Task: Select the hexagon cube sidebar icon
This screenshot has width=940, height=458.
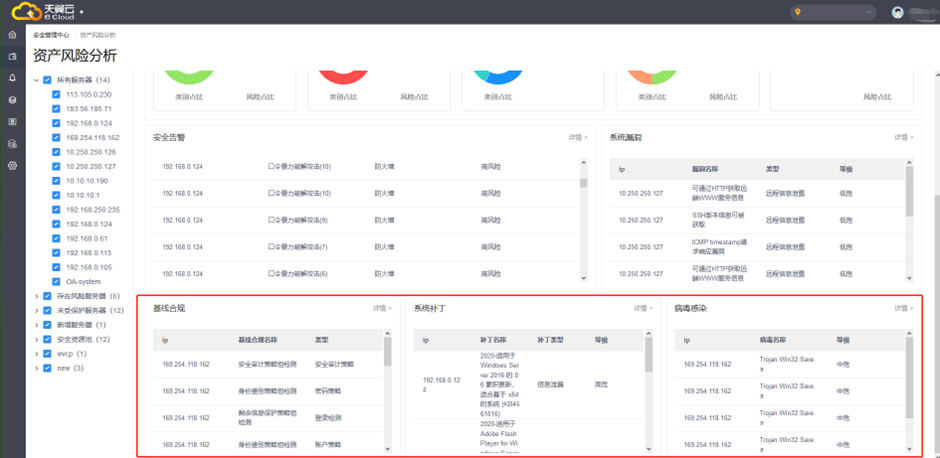Action: (12, 100)
